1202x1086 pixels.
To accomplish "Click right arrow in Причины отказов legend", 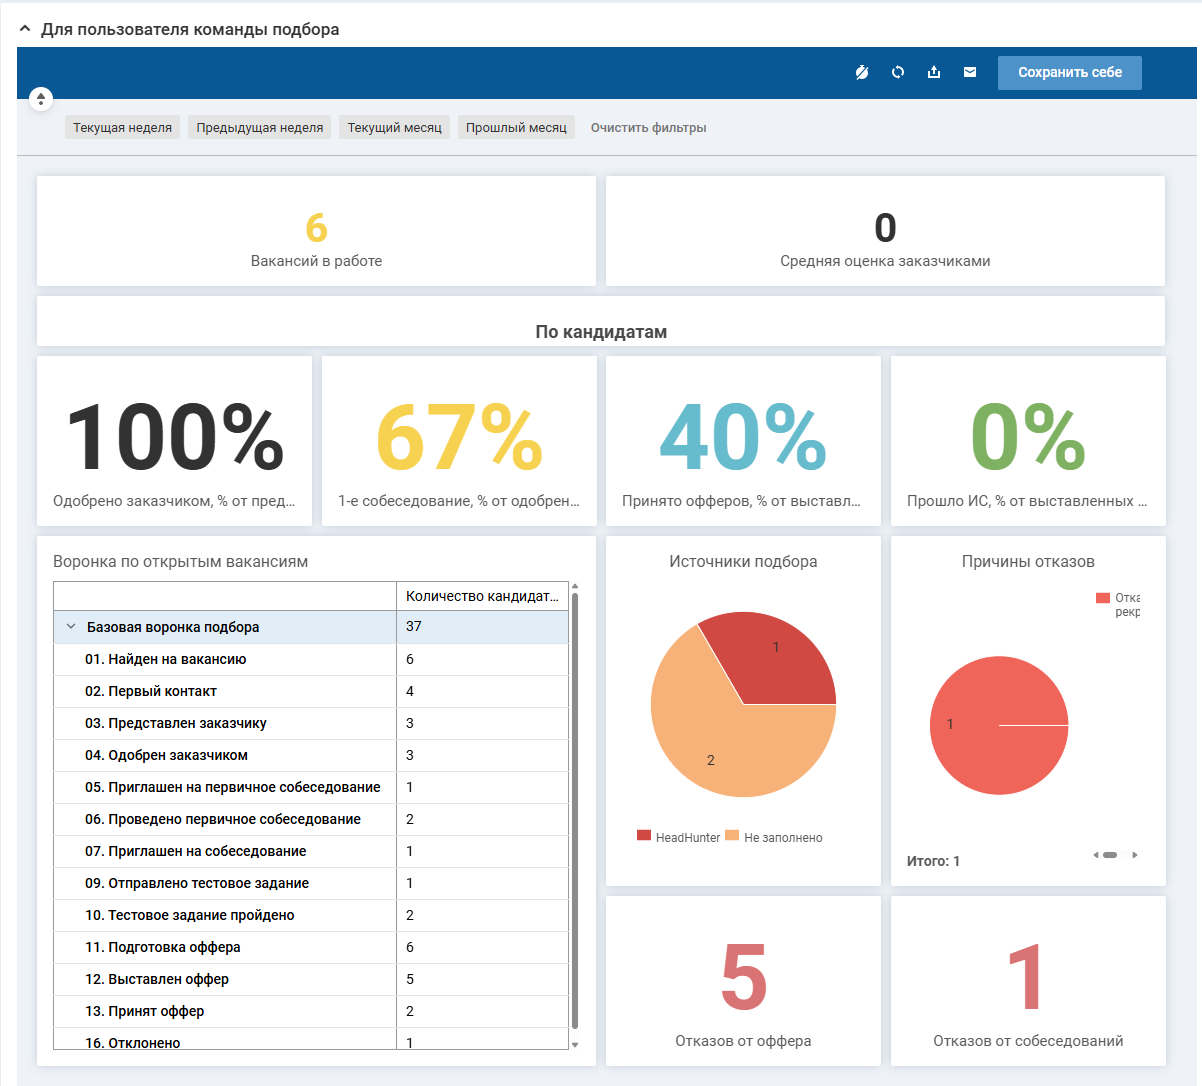I will click(1135, 855).
